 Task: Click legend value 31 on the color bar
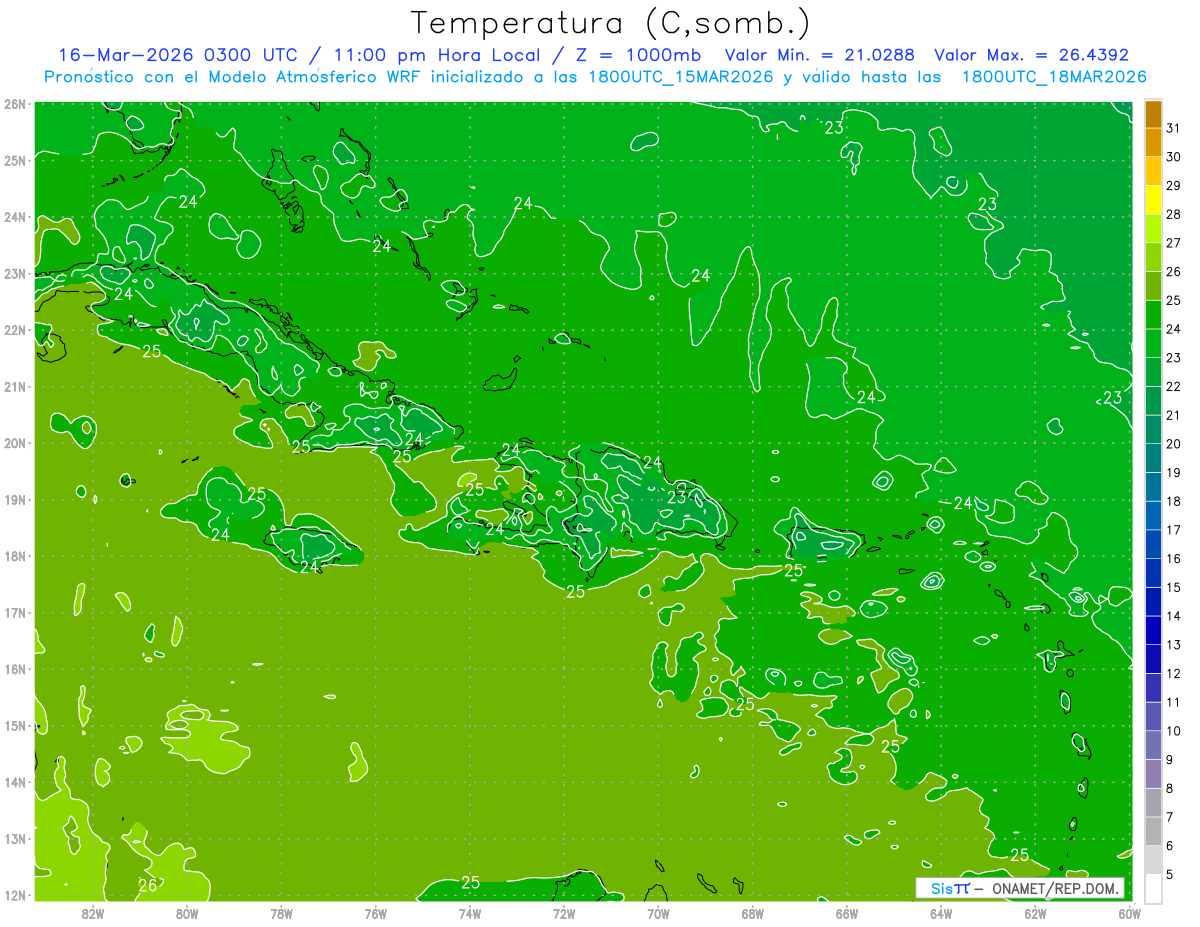(x=1173, y=128)
